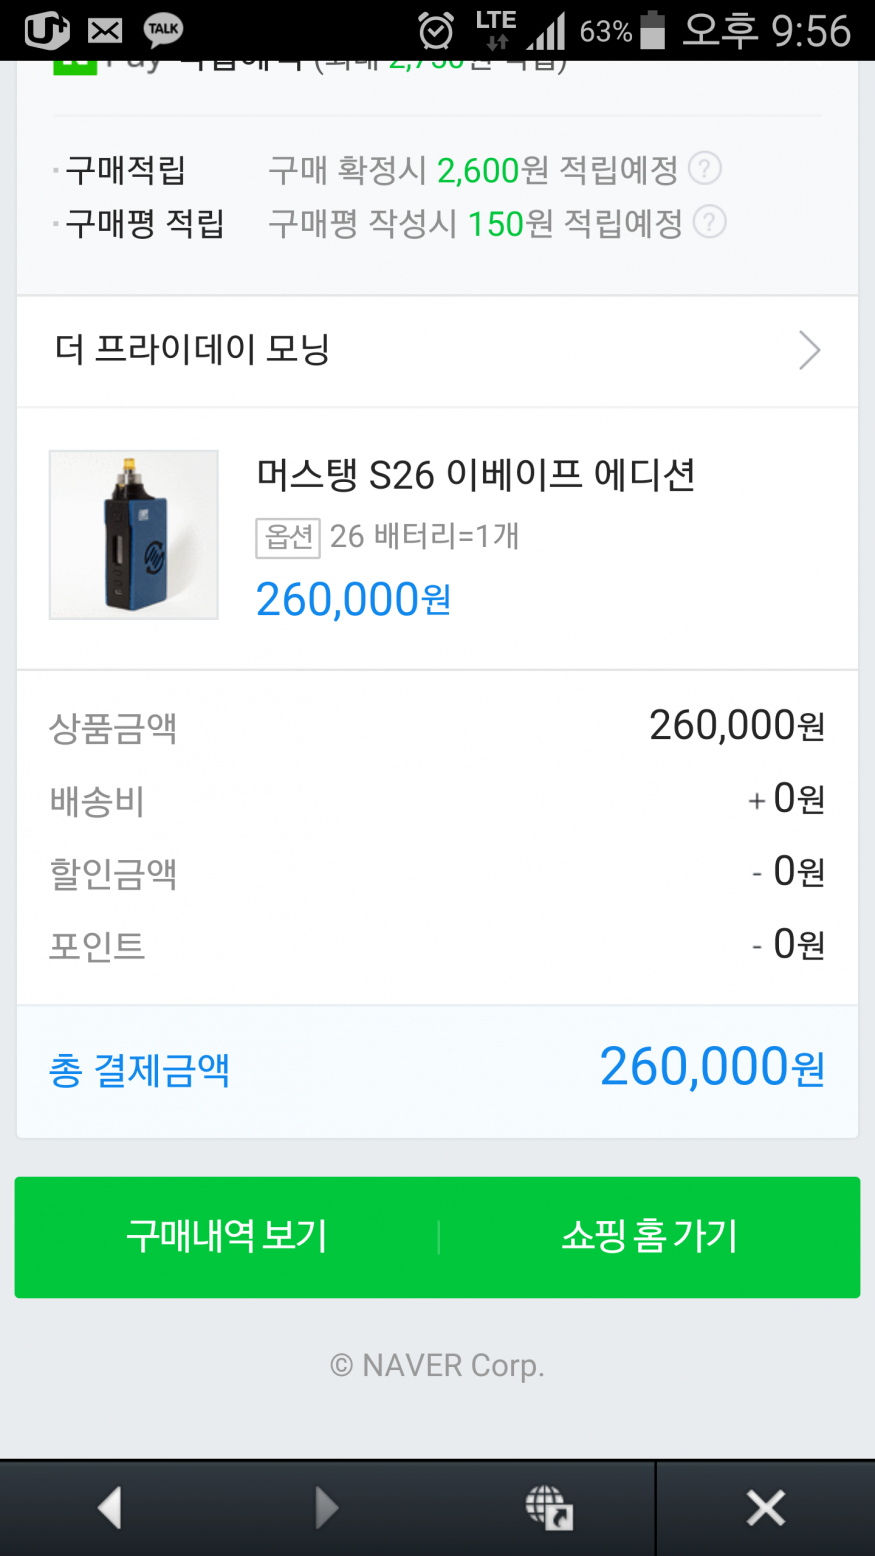Tap product title 머스탱 S26 이베이프 에디션

coord(475,474)
